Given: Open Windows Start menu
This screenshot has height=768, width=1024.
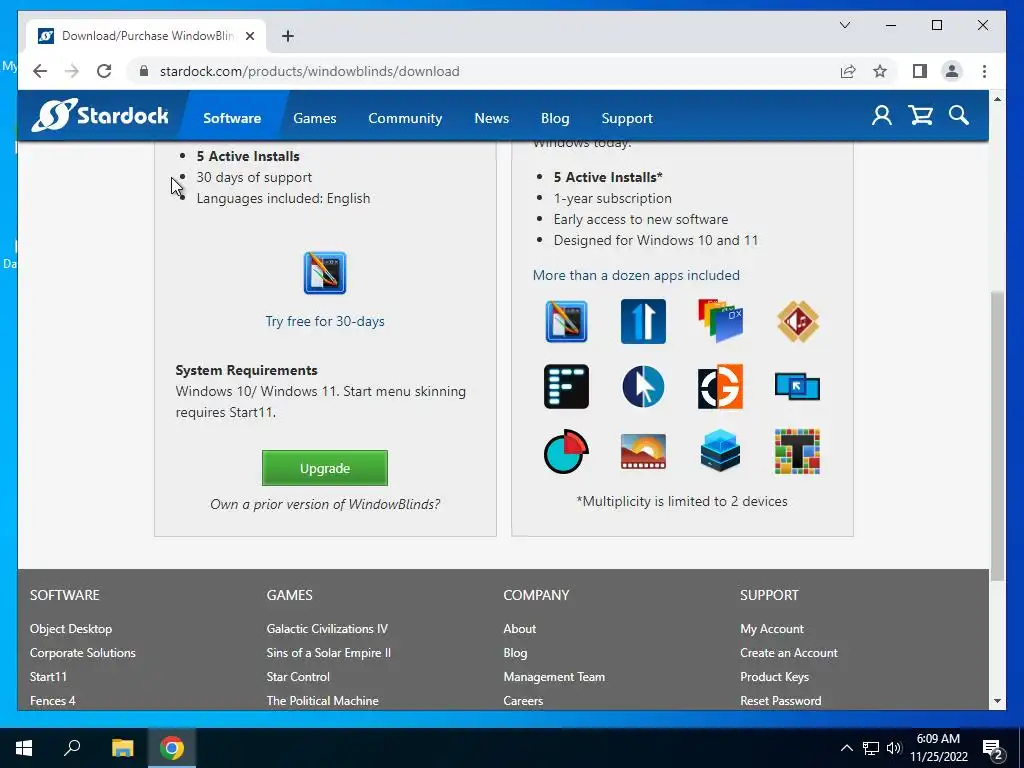Looking at the screenshot, I should pyautogui.click(x=24, y=748).
